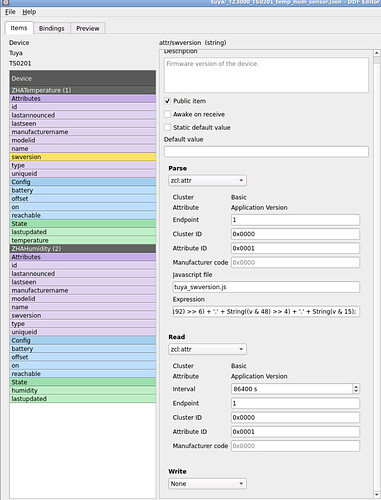Select battery under ZHATemperature Config
This screenshot has width=381, height=500.
tap(83, 190)
